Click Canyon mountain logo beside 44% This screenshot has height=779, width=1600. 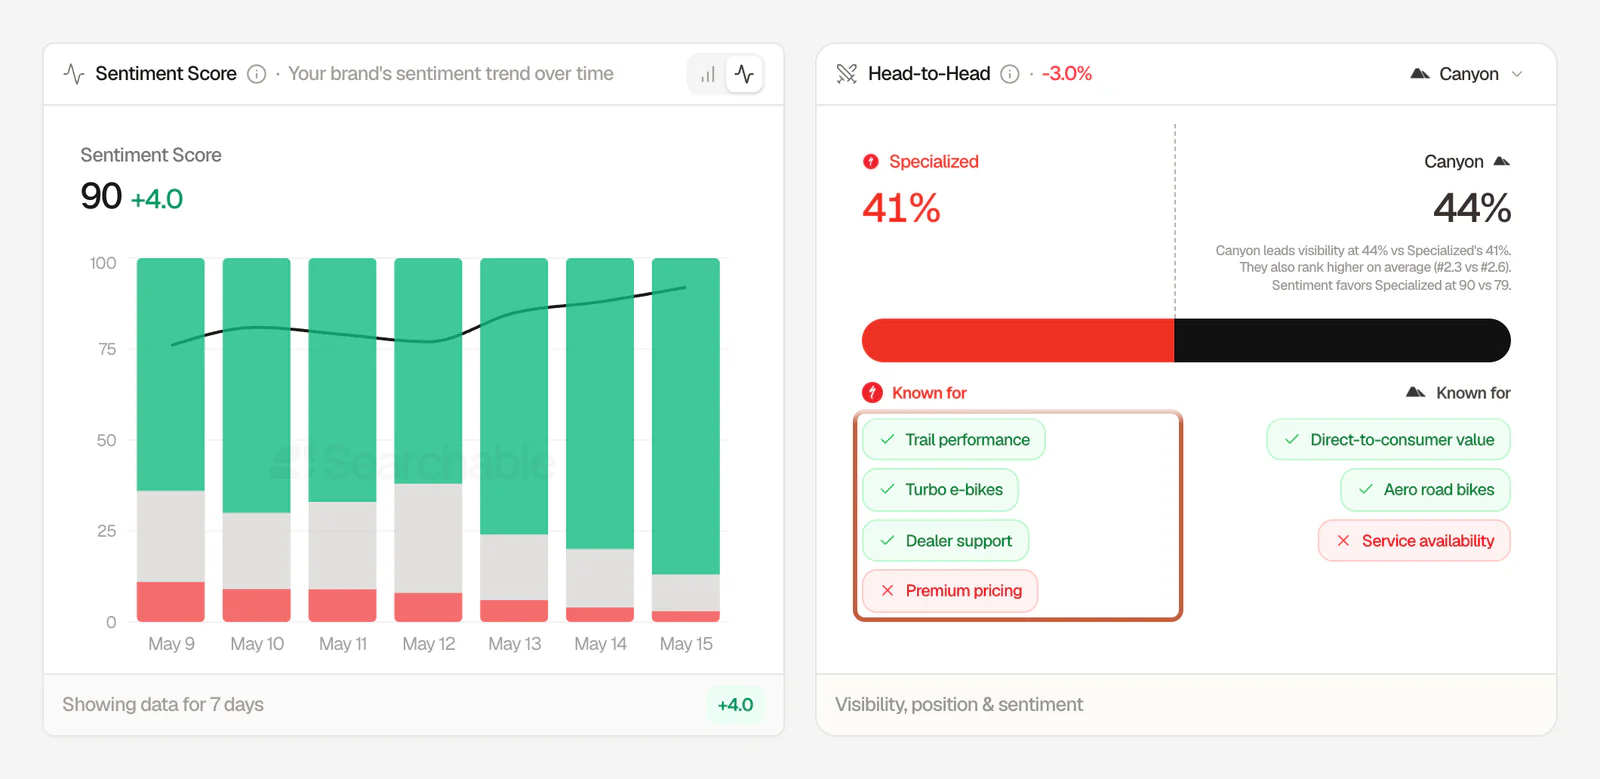point(1501,161)
